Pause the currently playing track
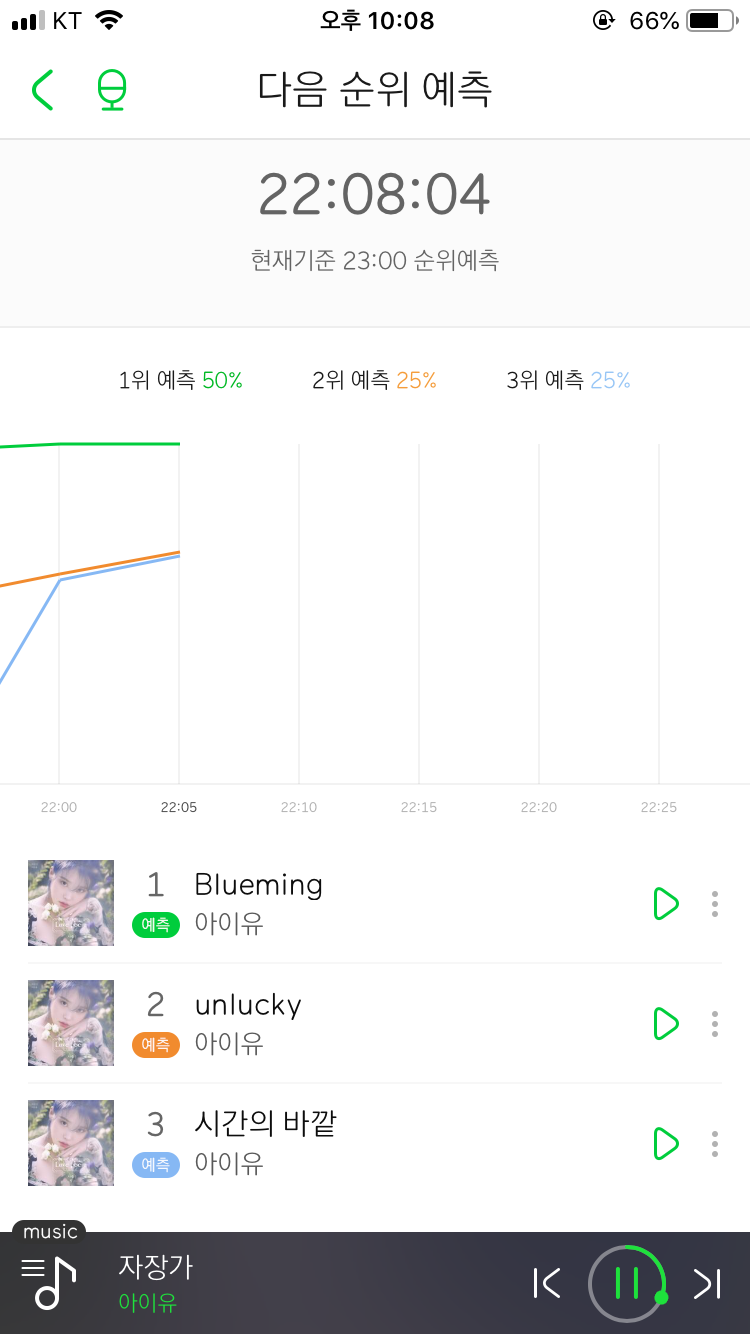 (627, 1283)
